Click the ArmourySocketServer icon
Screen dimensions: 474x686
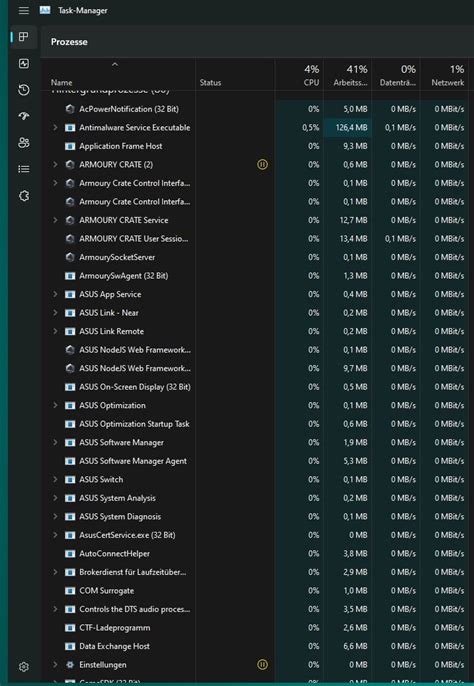coord(70,257)
